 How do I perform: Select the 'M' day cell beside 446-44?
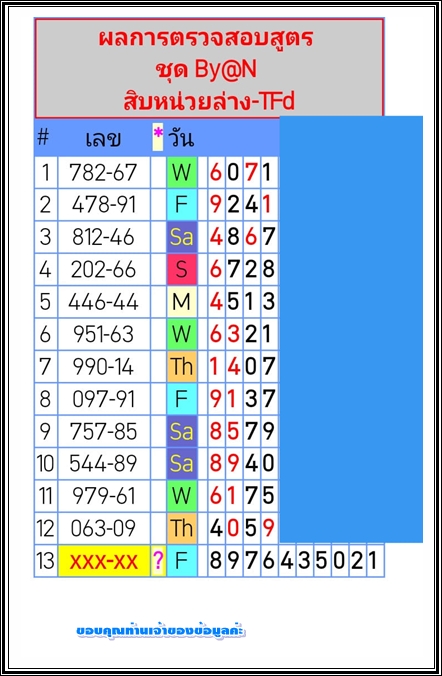[182, 302]
